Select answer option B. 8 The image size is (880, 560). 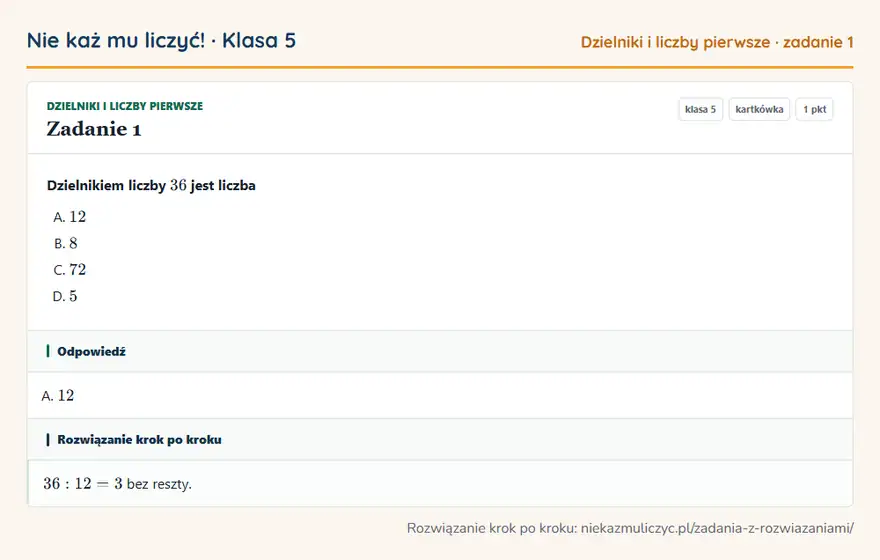click(x=66, y=244)
